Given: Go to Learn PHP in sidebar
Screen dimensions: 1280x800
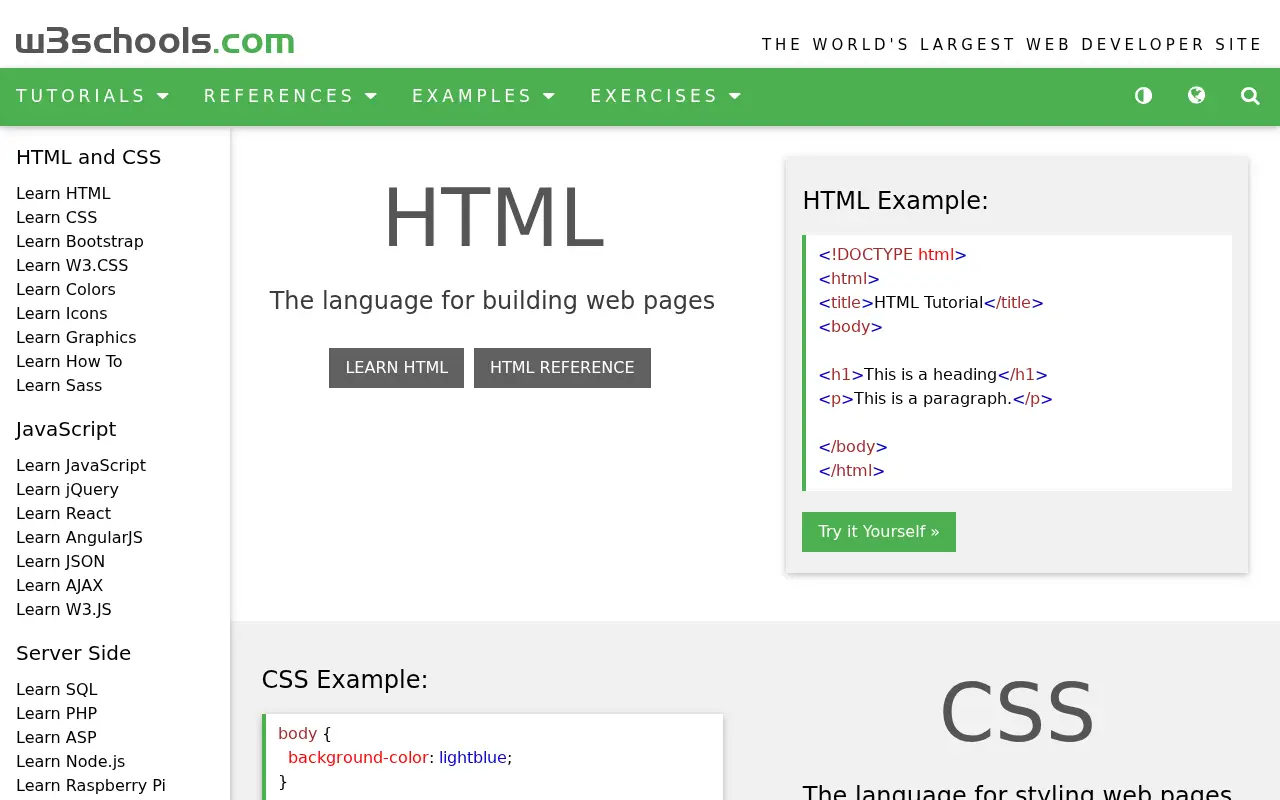Looking at the screenshot, I should click(56, 714).
